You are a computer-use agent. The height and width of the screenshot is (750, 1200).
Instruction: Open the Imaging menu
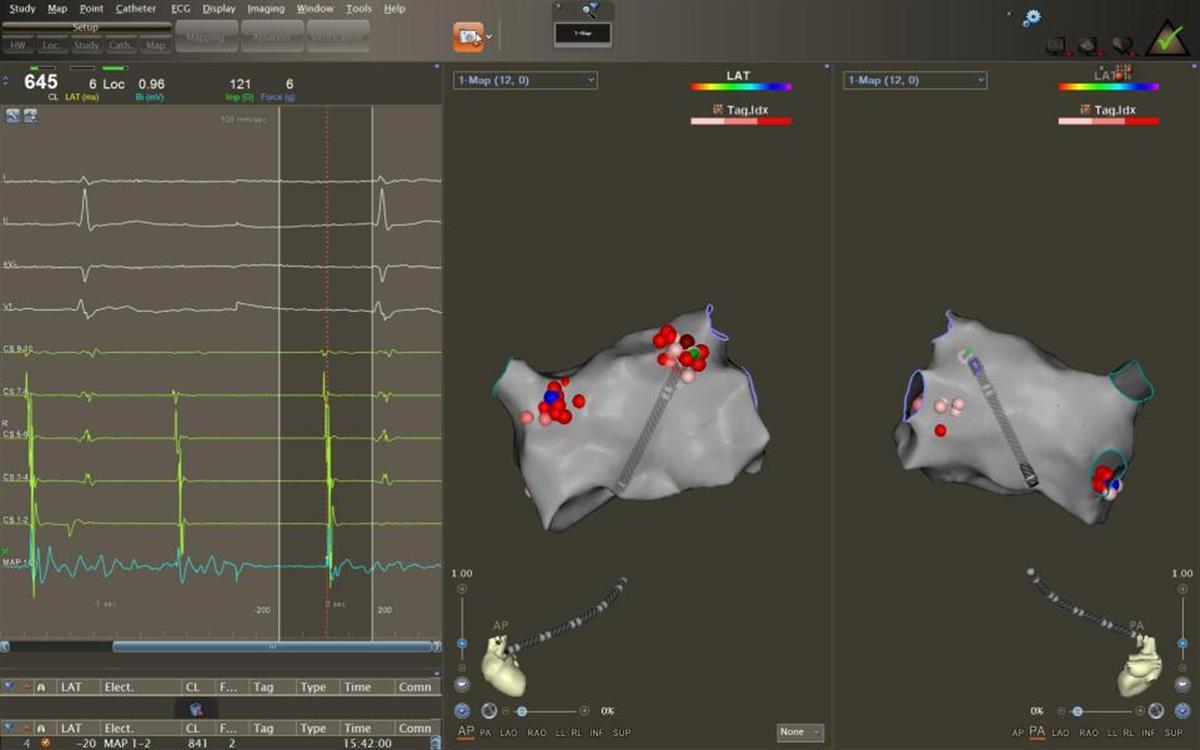coord(265,9)
